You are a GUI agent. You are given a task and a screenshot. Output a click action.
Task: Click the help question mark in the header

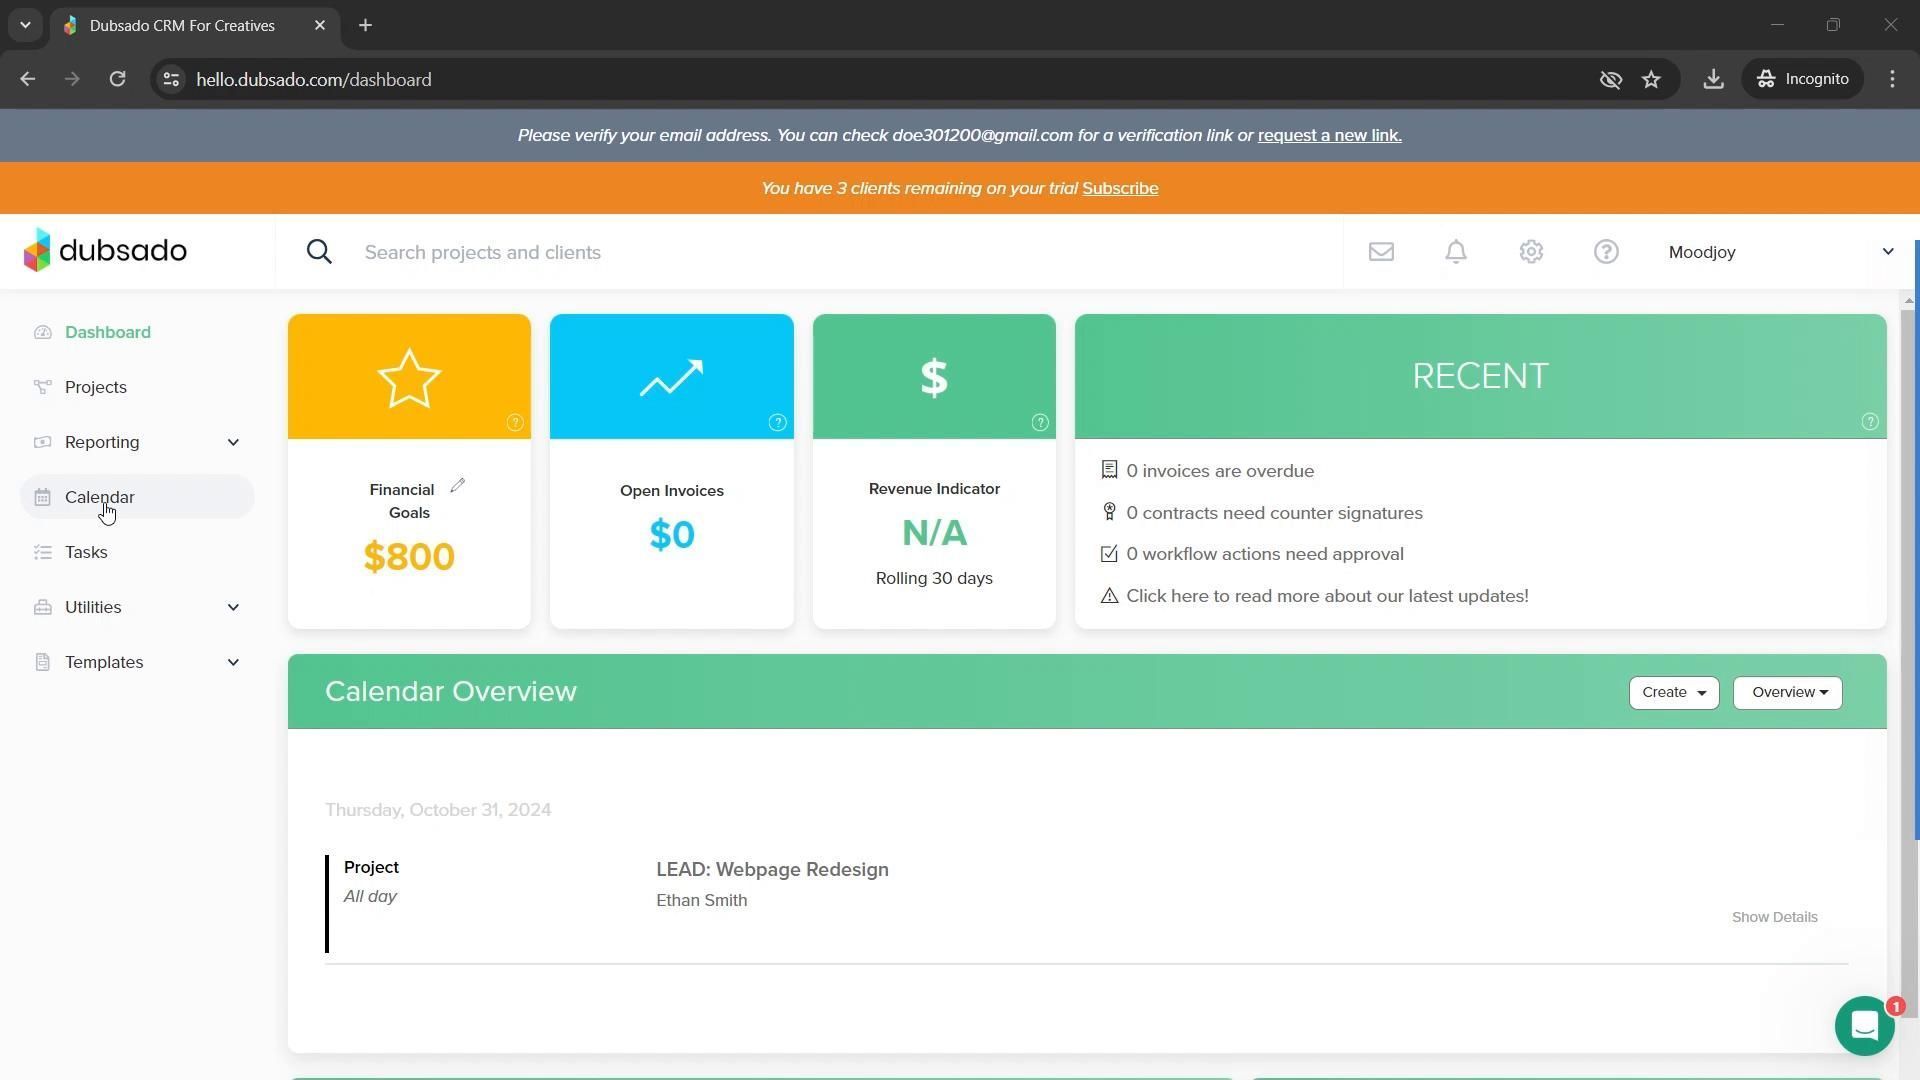1606,252
